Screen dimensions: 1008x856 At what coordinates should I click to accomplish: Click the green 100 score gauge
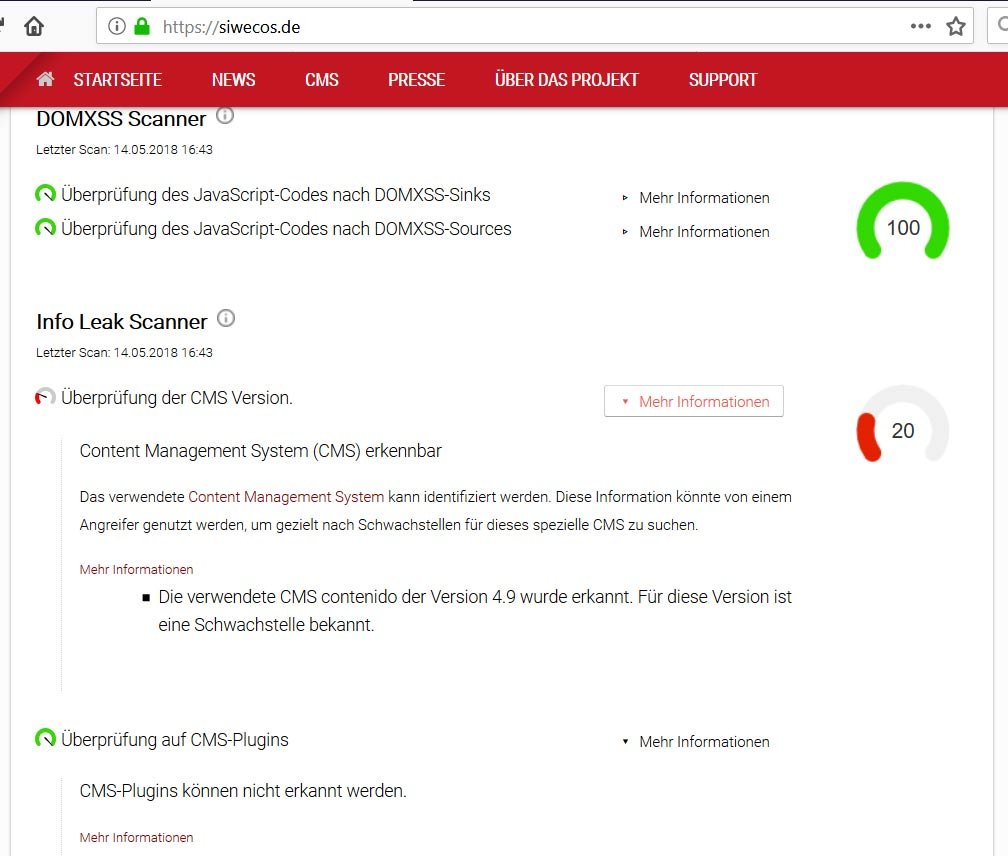[902, 222]
